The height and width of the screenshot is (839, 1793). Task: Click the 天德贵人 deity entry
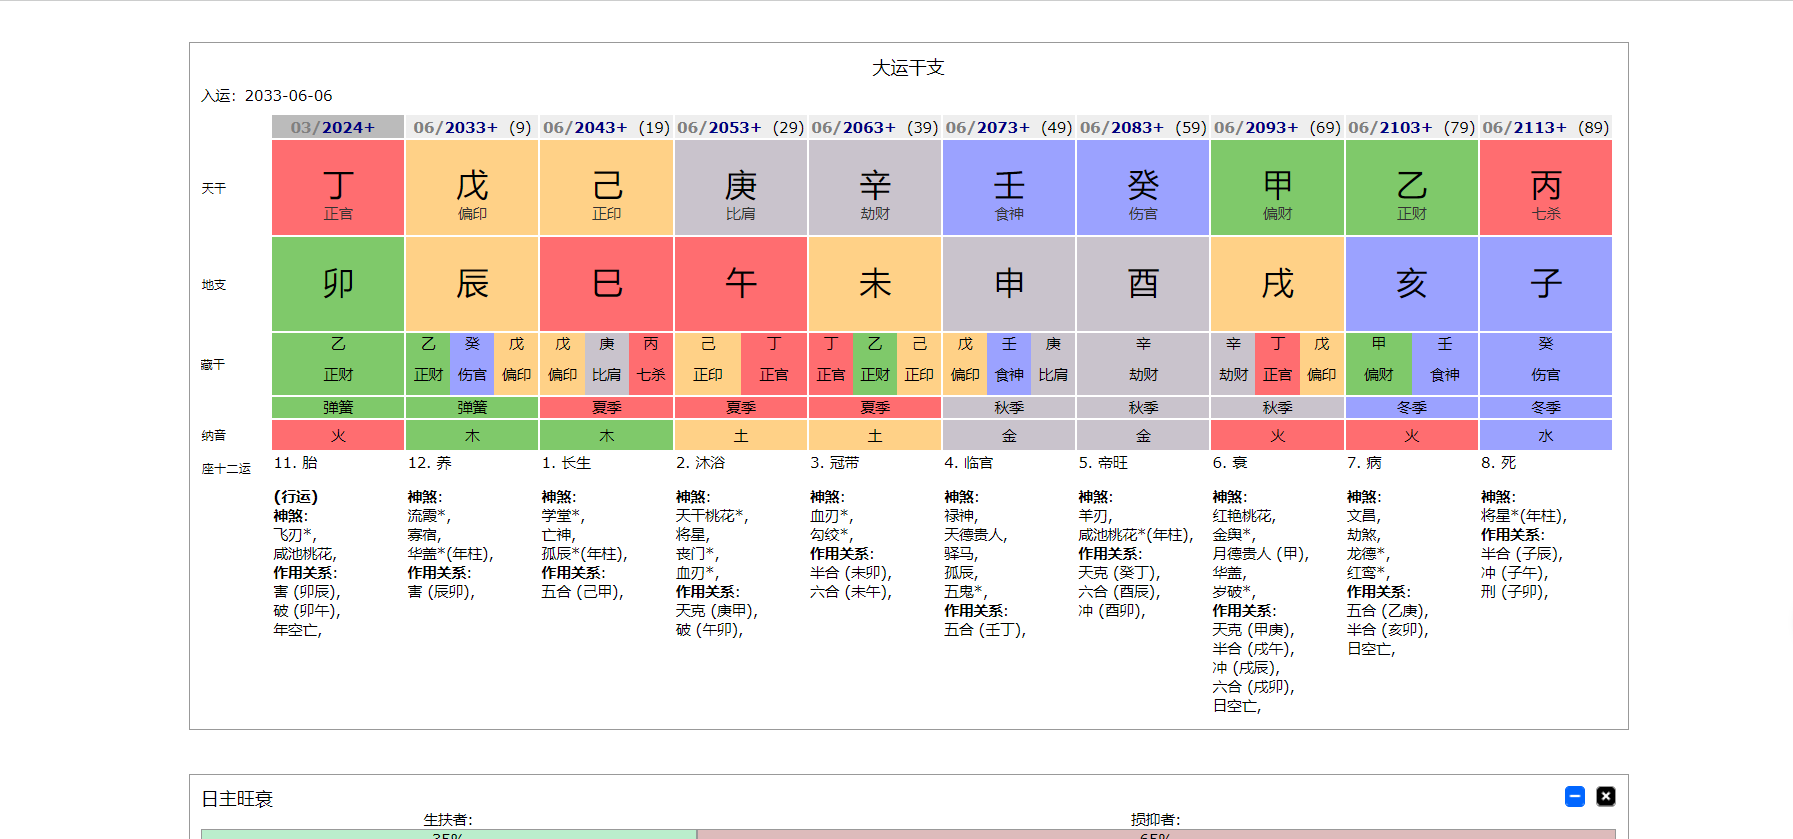tap(976, 535)
